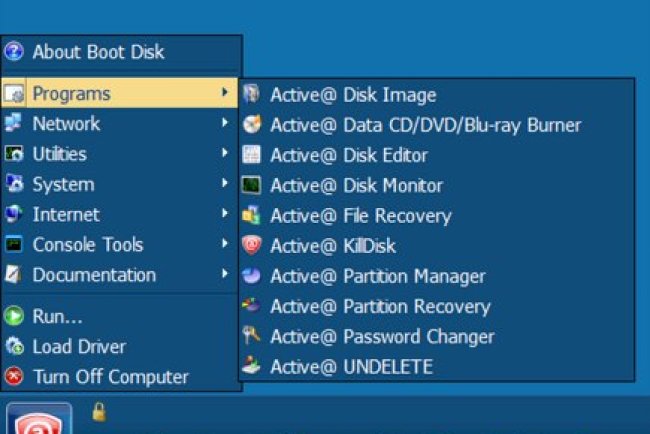Click the Active@ Disk Monitor icon

pos(252,185)
